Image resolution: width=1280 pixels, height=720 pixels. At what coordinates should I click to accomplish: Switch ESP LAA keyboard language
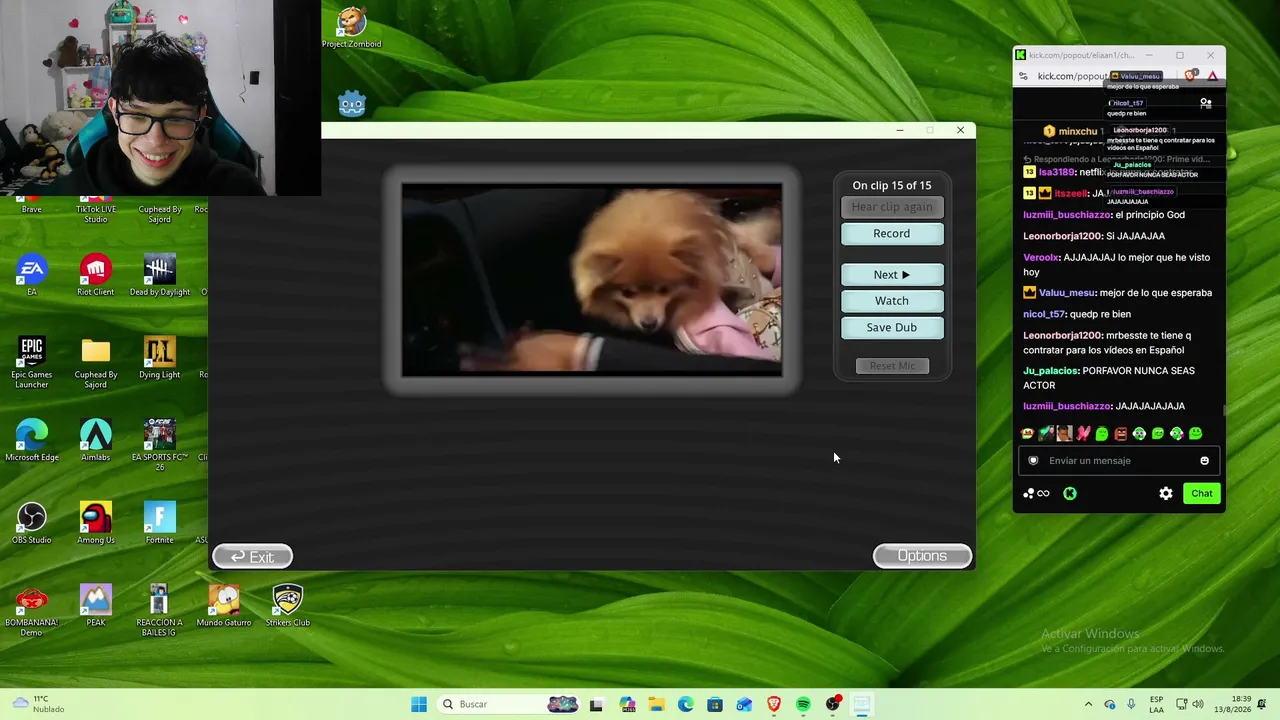pos(1157,704)
